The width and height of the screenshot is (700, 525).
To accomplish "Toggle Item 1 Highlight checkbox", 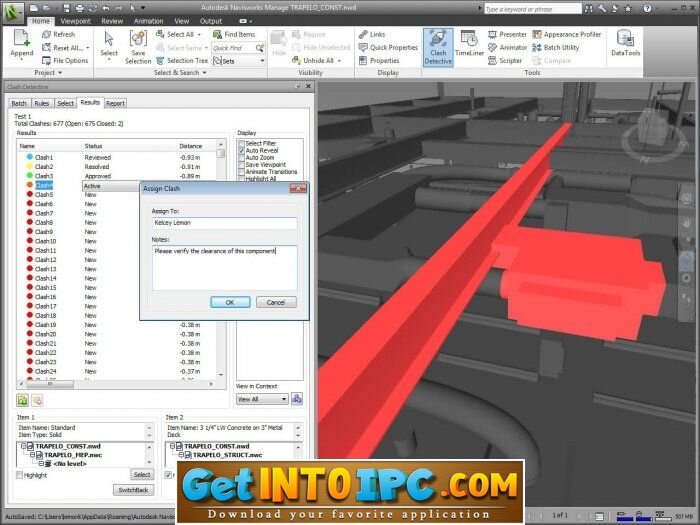I will (19, 475).
